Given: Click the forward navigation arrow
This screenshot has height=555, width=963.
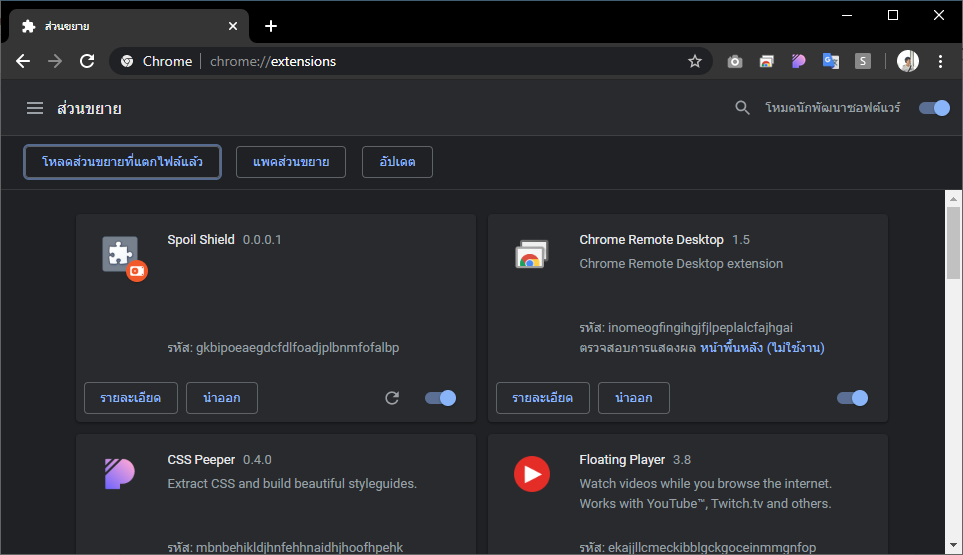Looking at the screenshot, I should pyautogui.click(x=55, y=61).
